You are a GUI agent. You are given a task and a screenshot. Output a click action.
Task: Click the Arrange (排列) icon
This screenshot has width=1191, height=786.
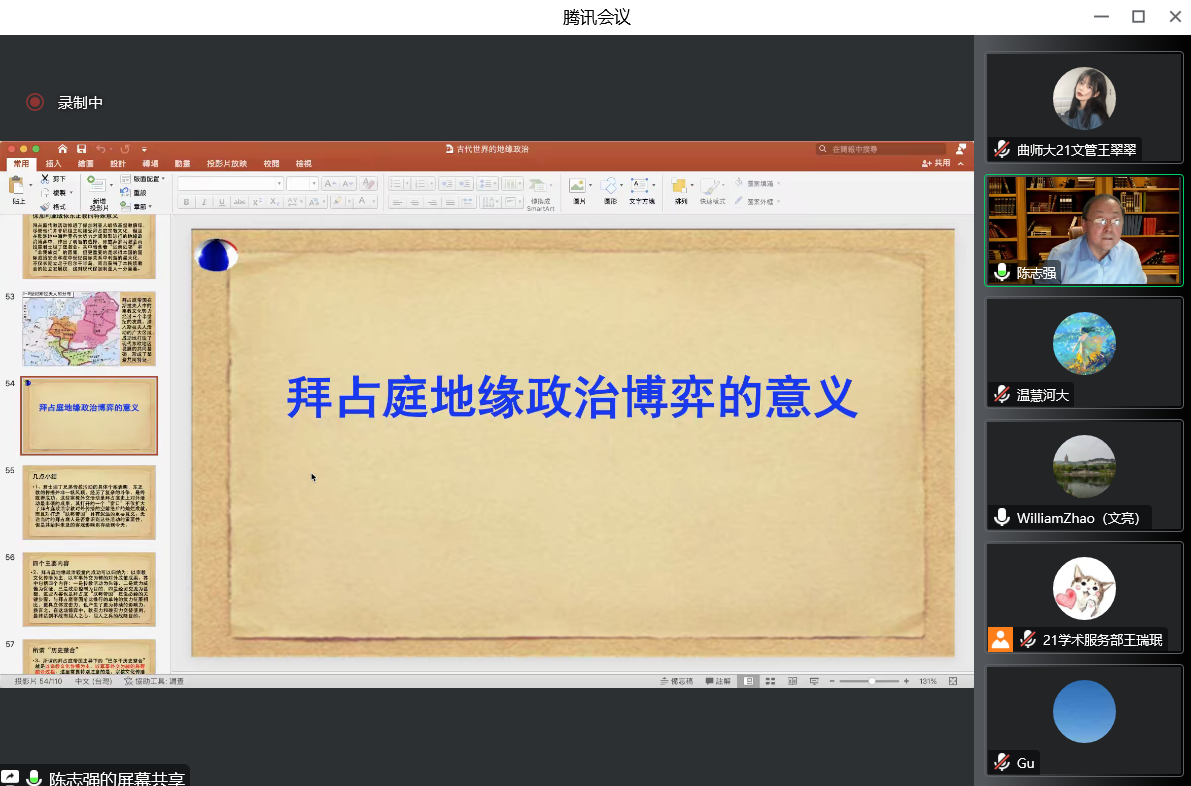[680, 187]
